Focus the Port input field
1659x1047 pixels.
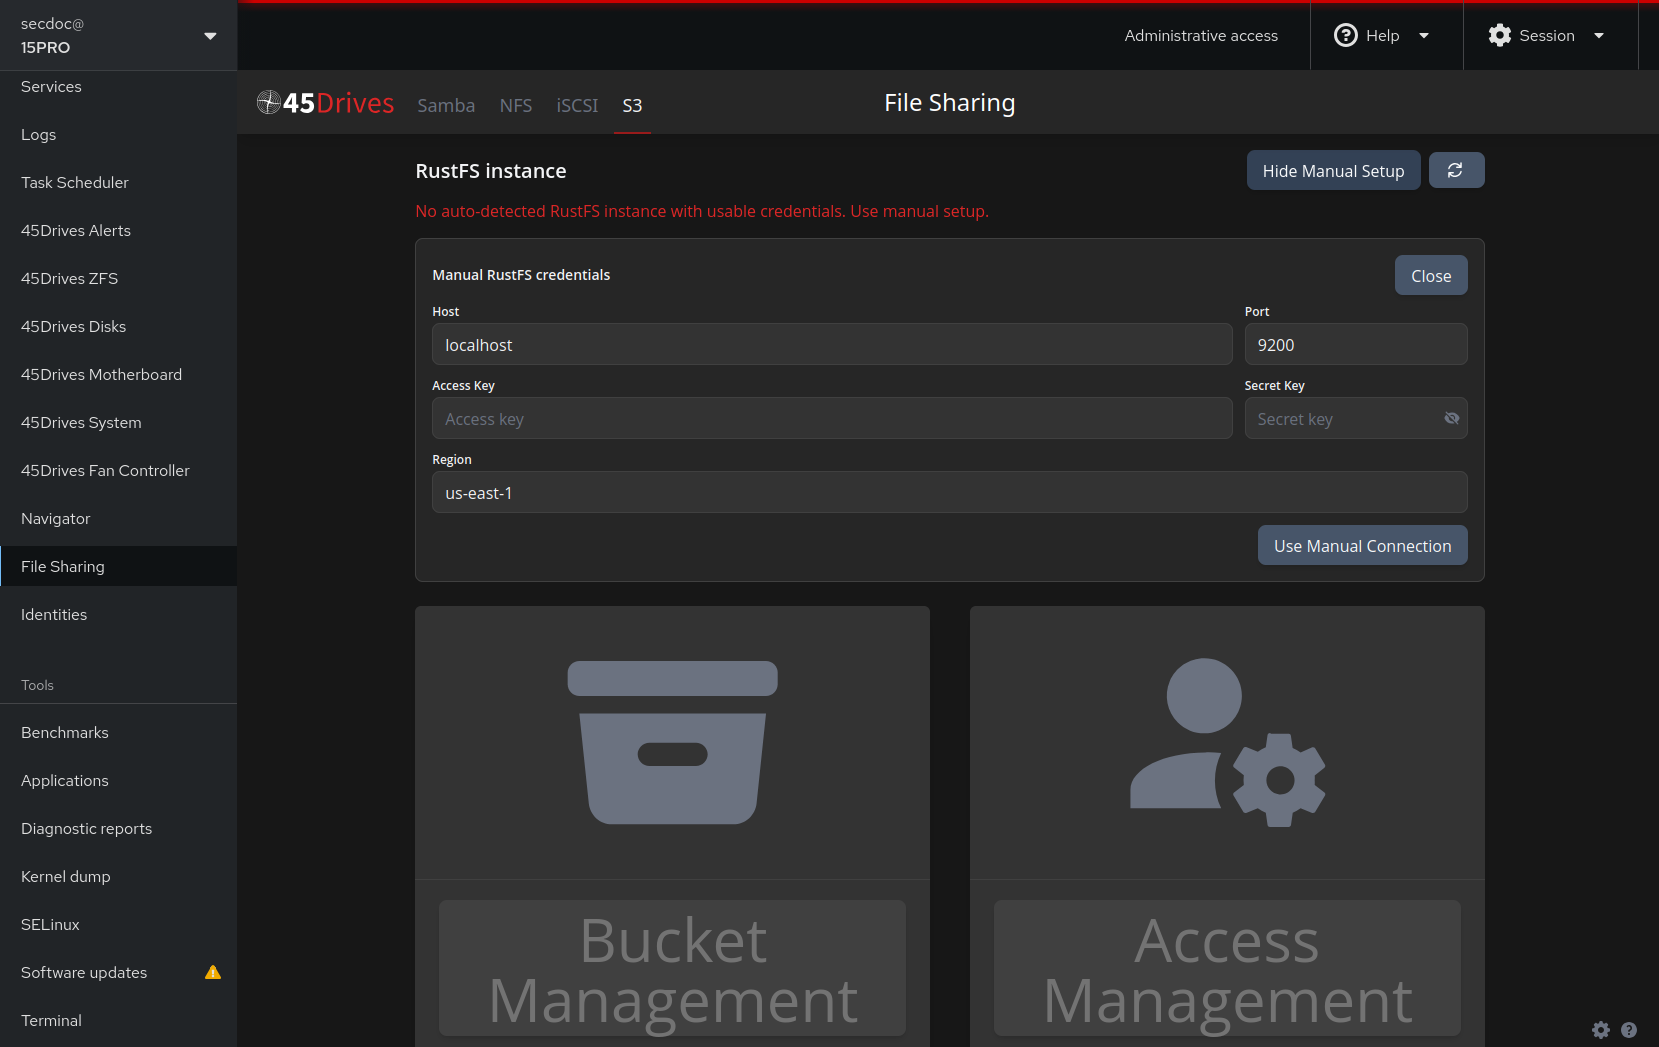coord(1356,344)
